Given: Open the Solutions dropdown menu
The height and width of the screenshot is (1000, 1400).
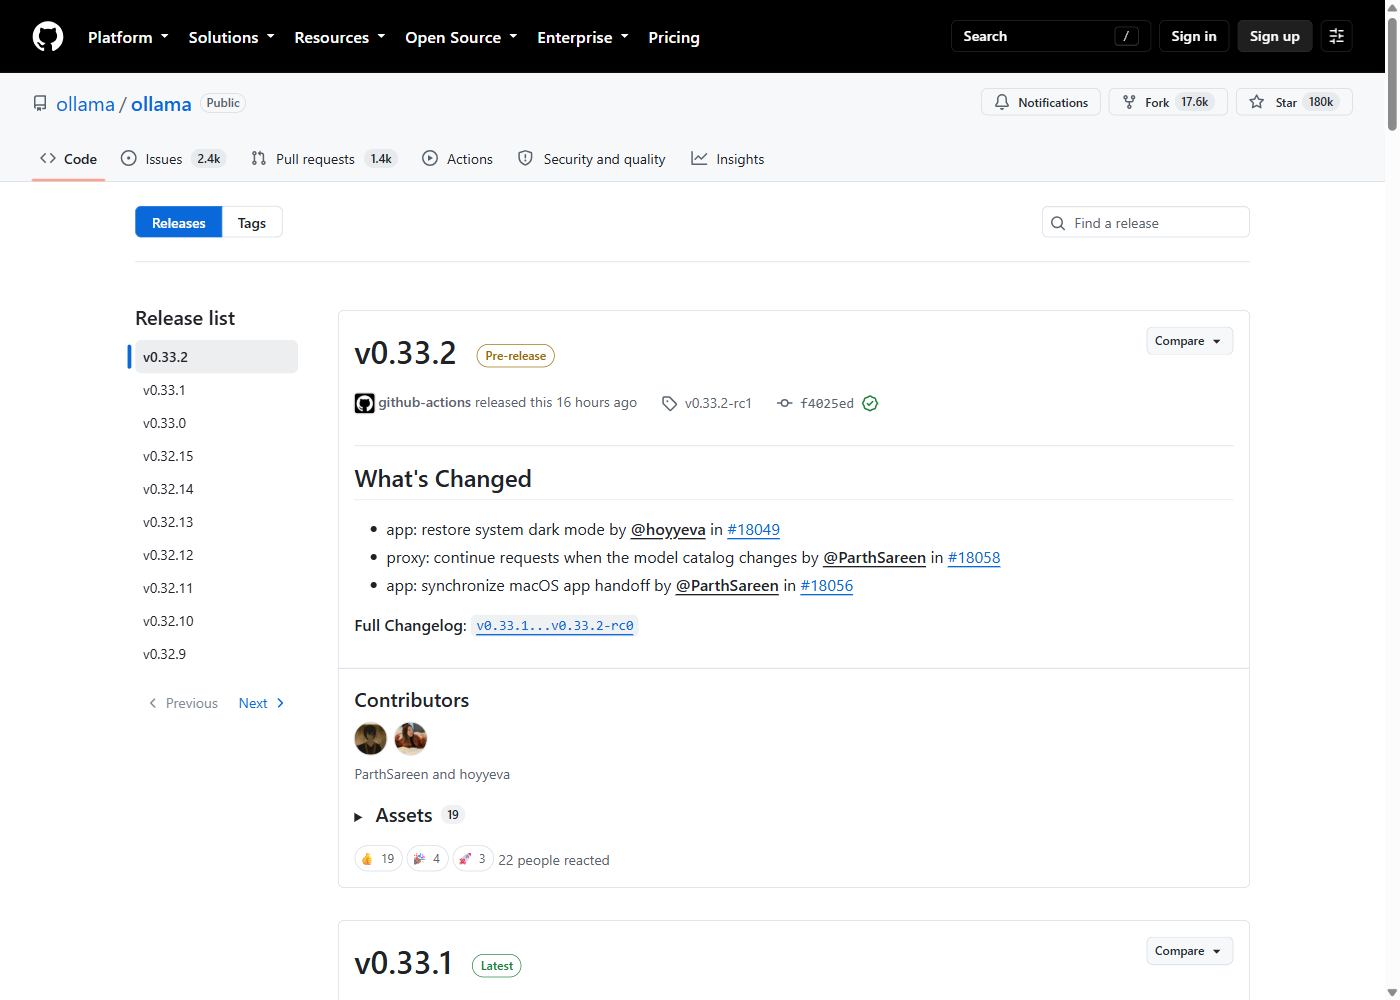Looking at the screenshot, I should (x=231, y=37).
